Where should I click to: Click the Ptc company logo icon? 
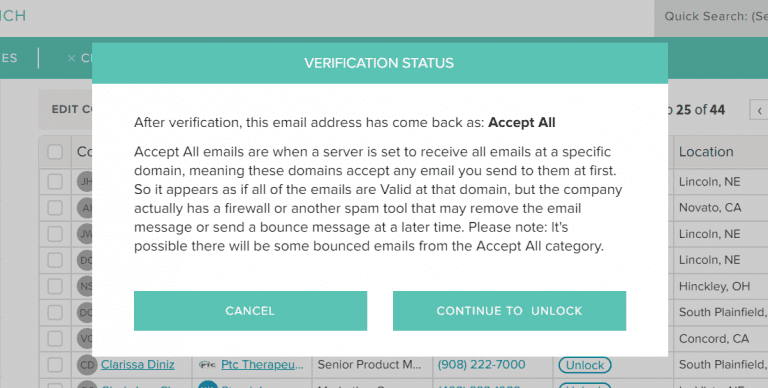click(207, 364)
